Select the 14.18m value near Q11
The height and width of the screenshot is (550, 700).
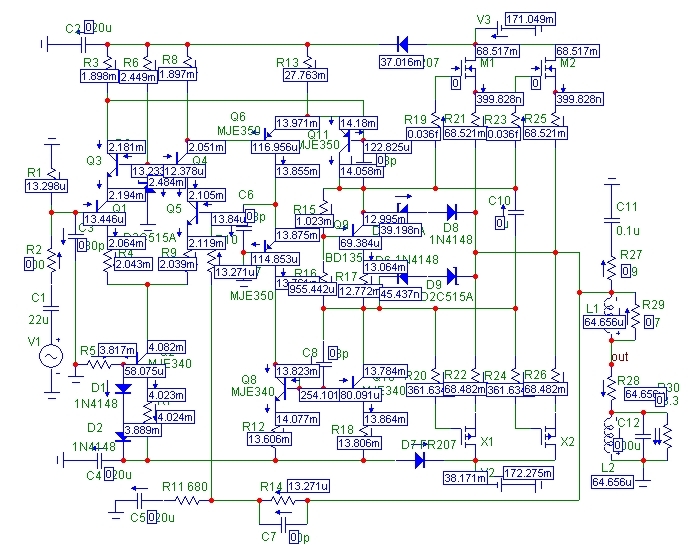click(358, 123)
